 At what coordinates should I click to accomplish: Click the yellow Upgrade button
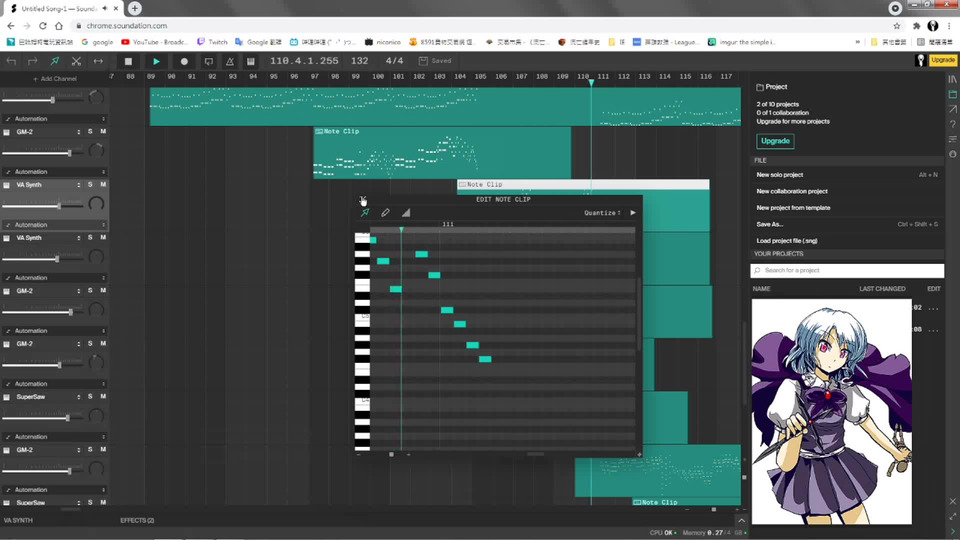pyautogui.click(x=942, y=60)
